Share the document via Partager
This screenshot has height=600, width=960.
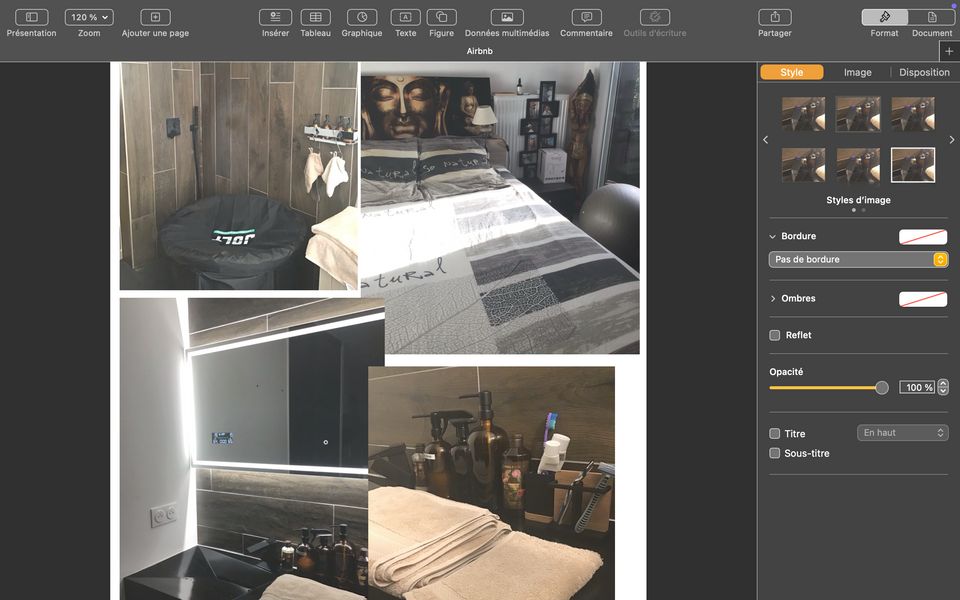point(774,17)
